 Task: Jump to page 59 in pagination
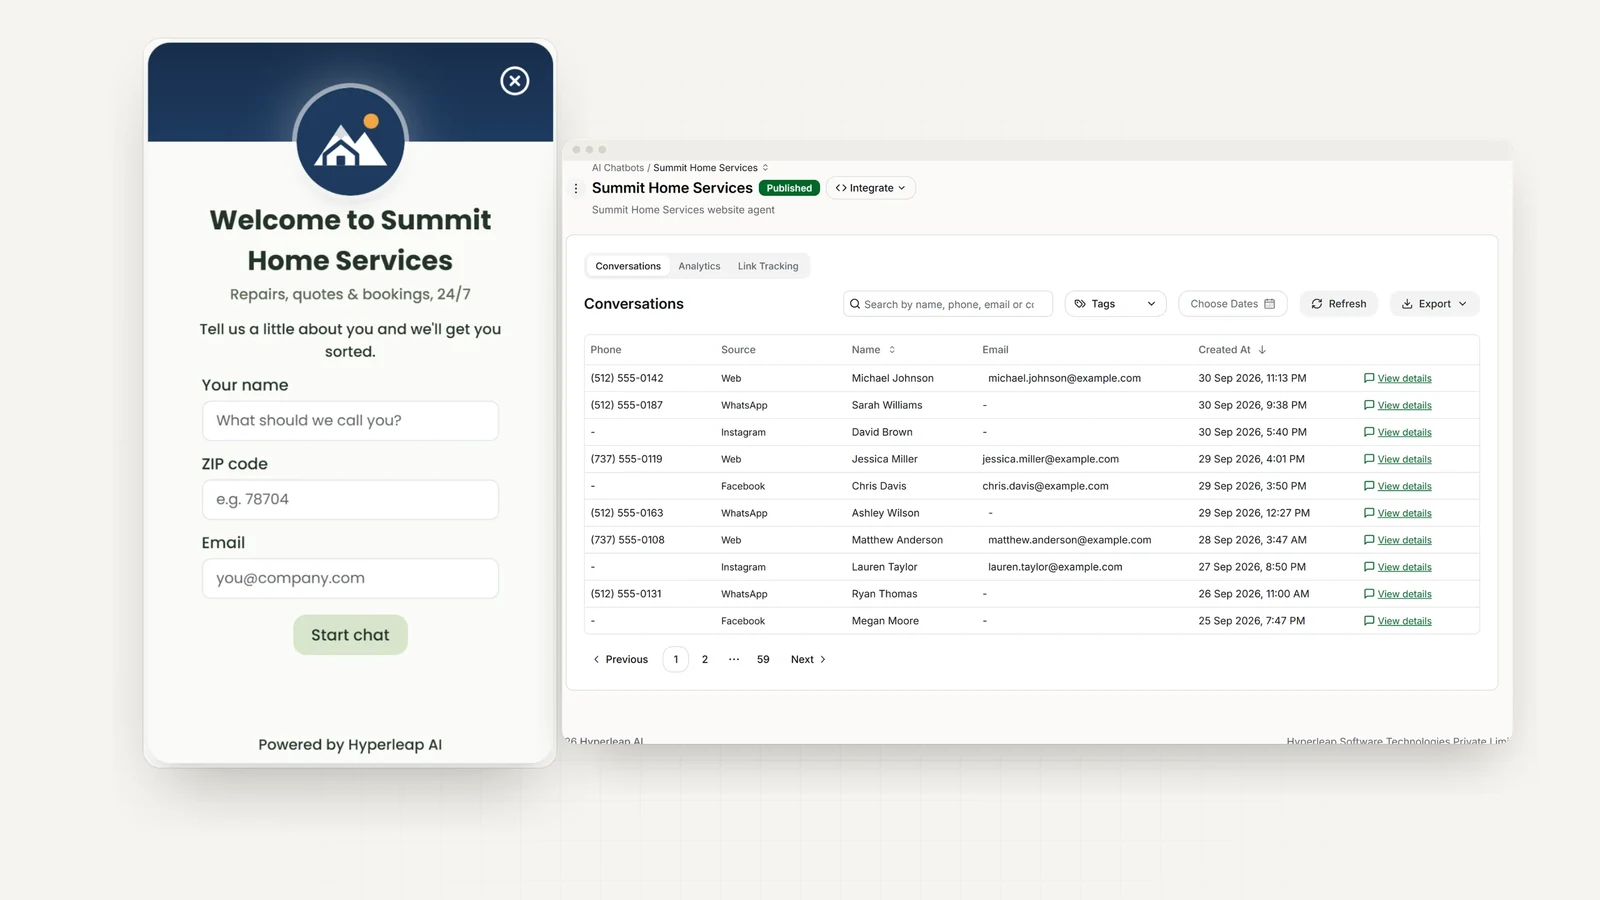[763, 660]
